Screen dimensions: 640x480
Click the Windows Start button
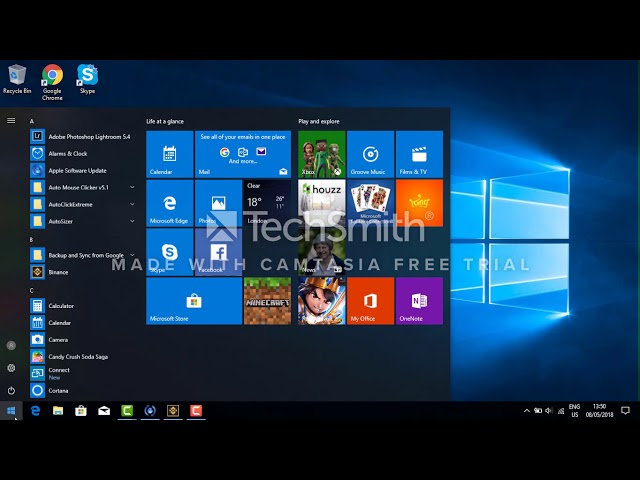(11, 411)
